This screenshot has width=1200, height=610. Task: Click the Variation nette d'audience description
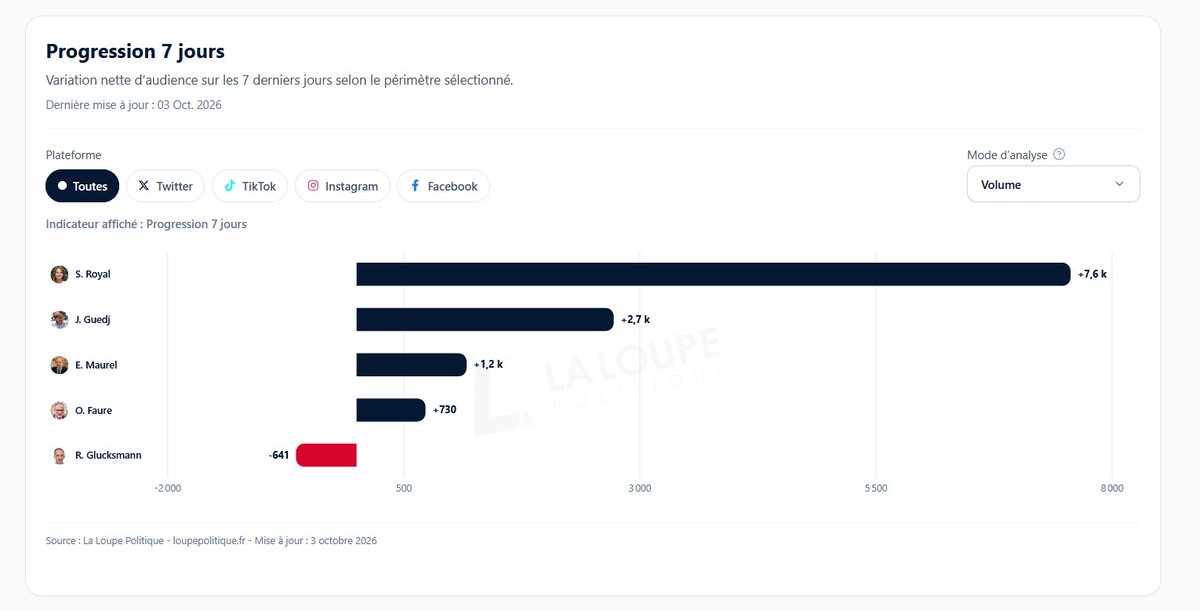[280, 80]
